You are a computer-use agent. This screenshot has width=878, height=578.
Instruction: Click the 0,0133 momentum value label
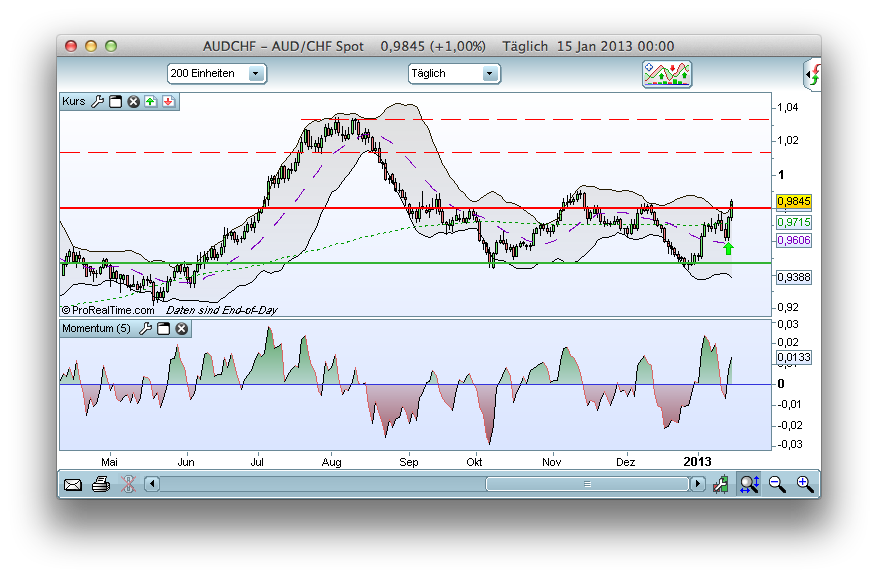pyautogui.click(x=794, y=357)
